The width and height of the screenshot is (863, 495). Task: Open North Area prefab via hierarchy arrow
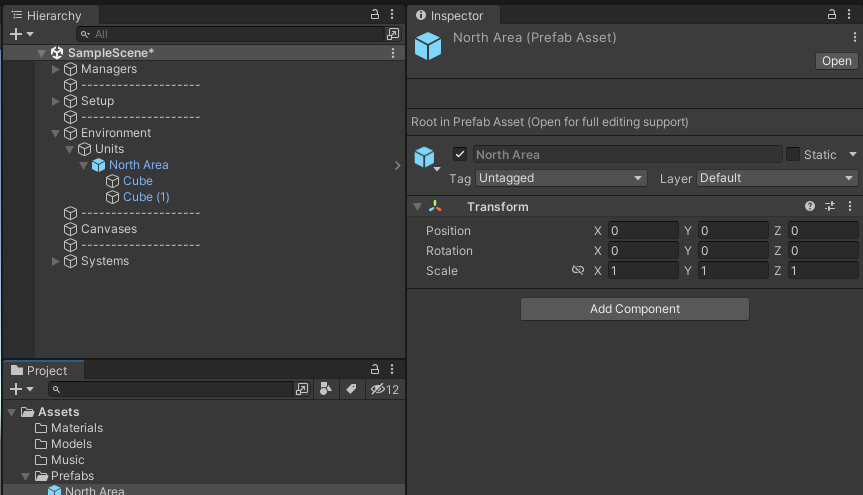pyautogui.click(x=398, y=165)
